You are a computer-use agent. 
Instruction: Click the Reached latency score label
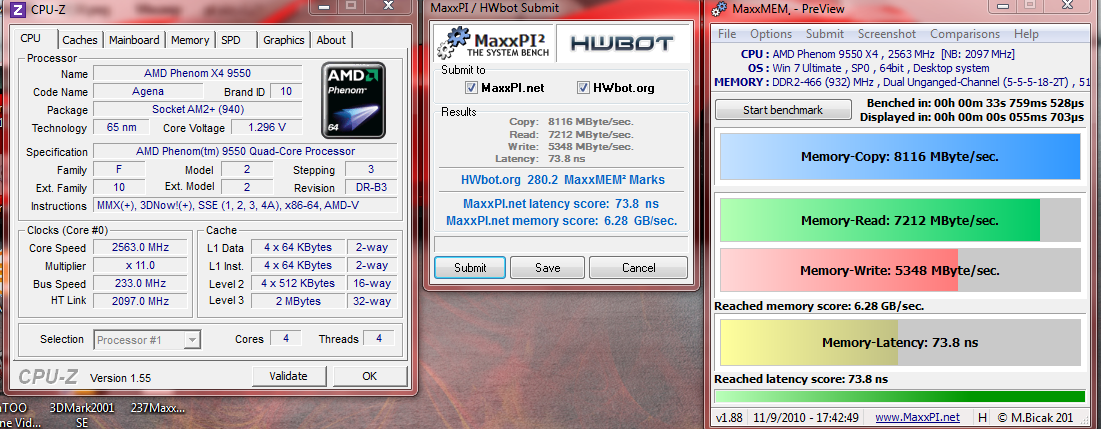pos(800,378)
